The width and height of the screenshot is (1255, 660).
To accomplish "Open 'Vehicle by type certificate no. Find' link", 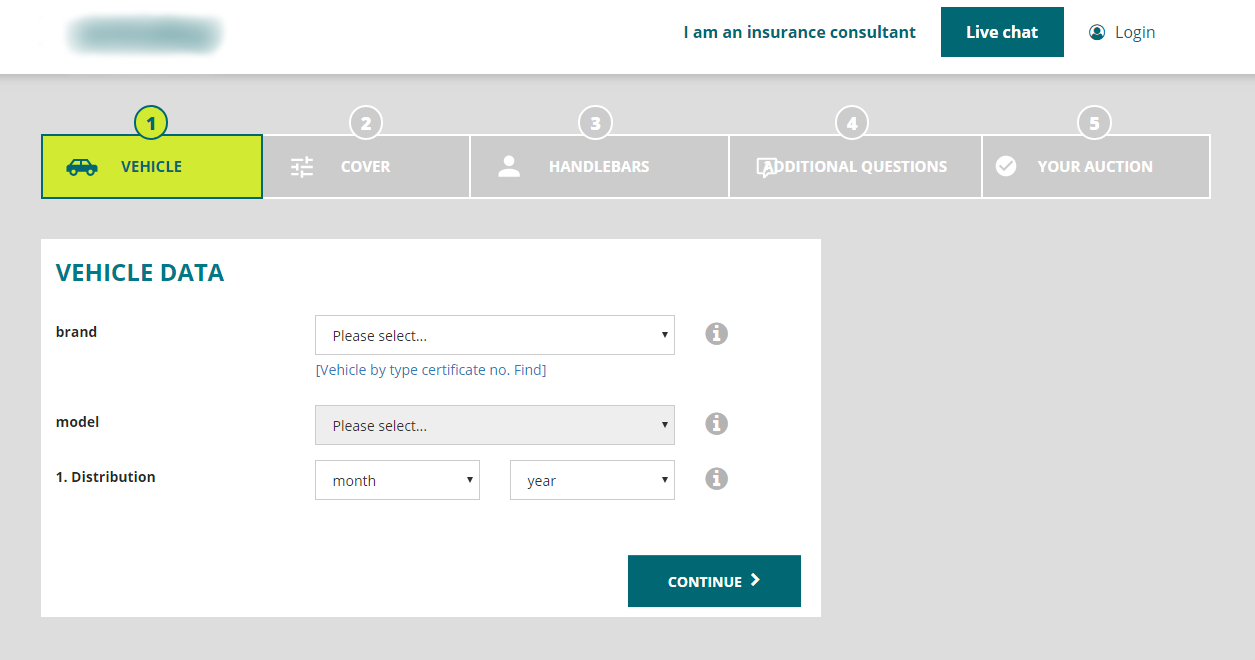I will click(431, 370).
